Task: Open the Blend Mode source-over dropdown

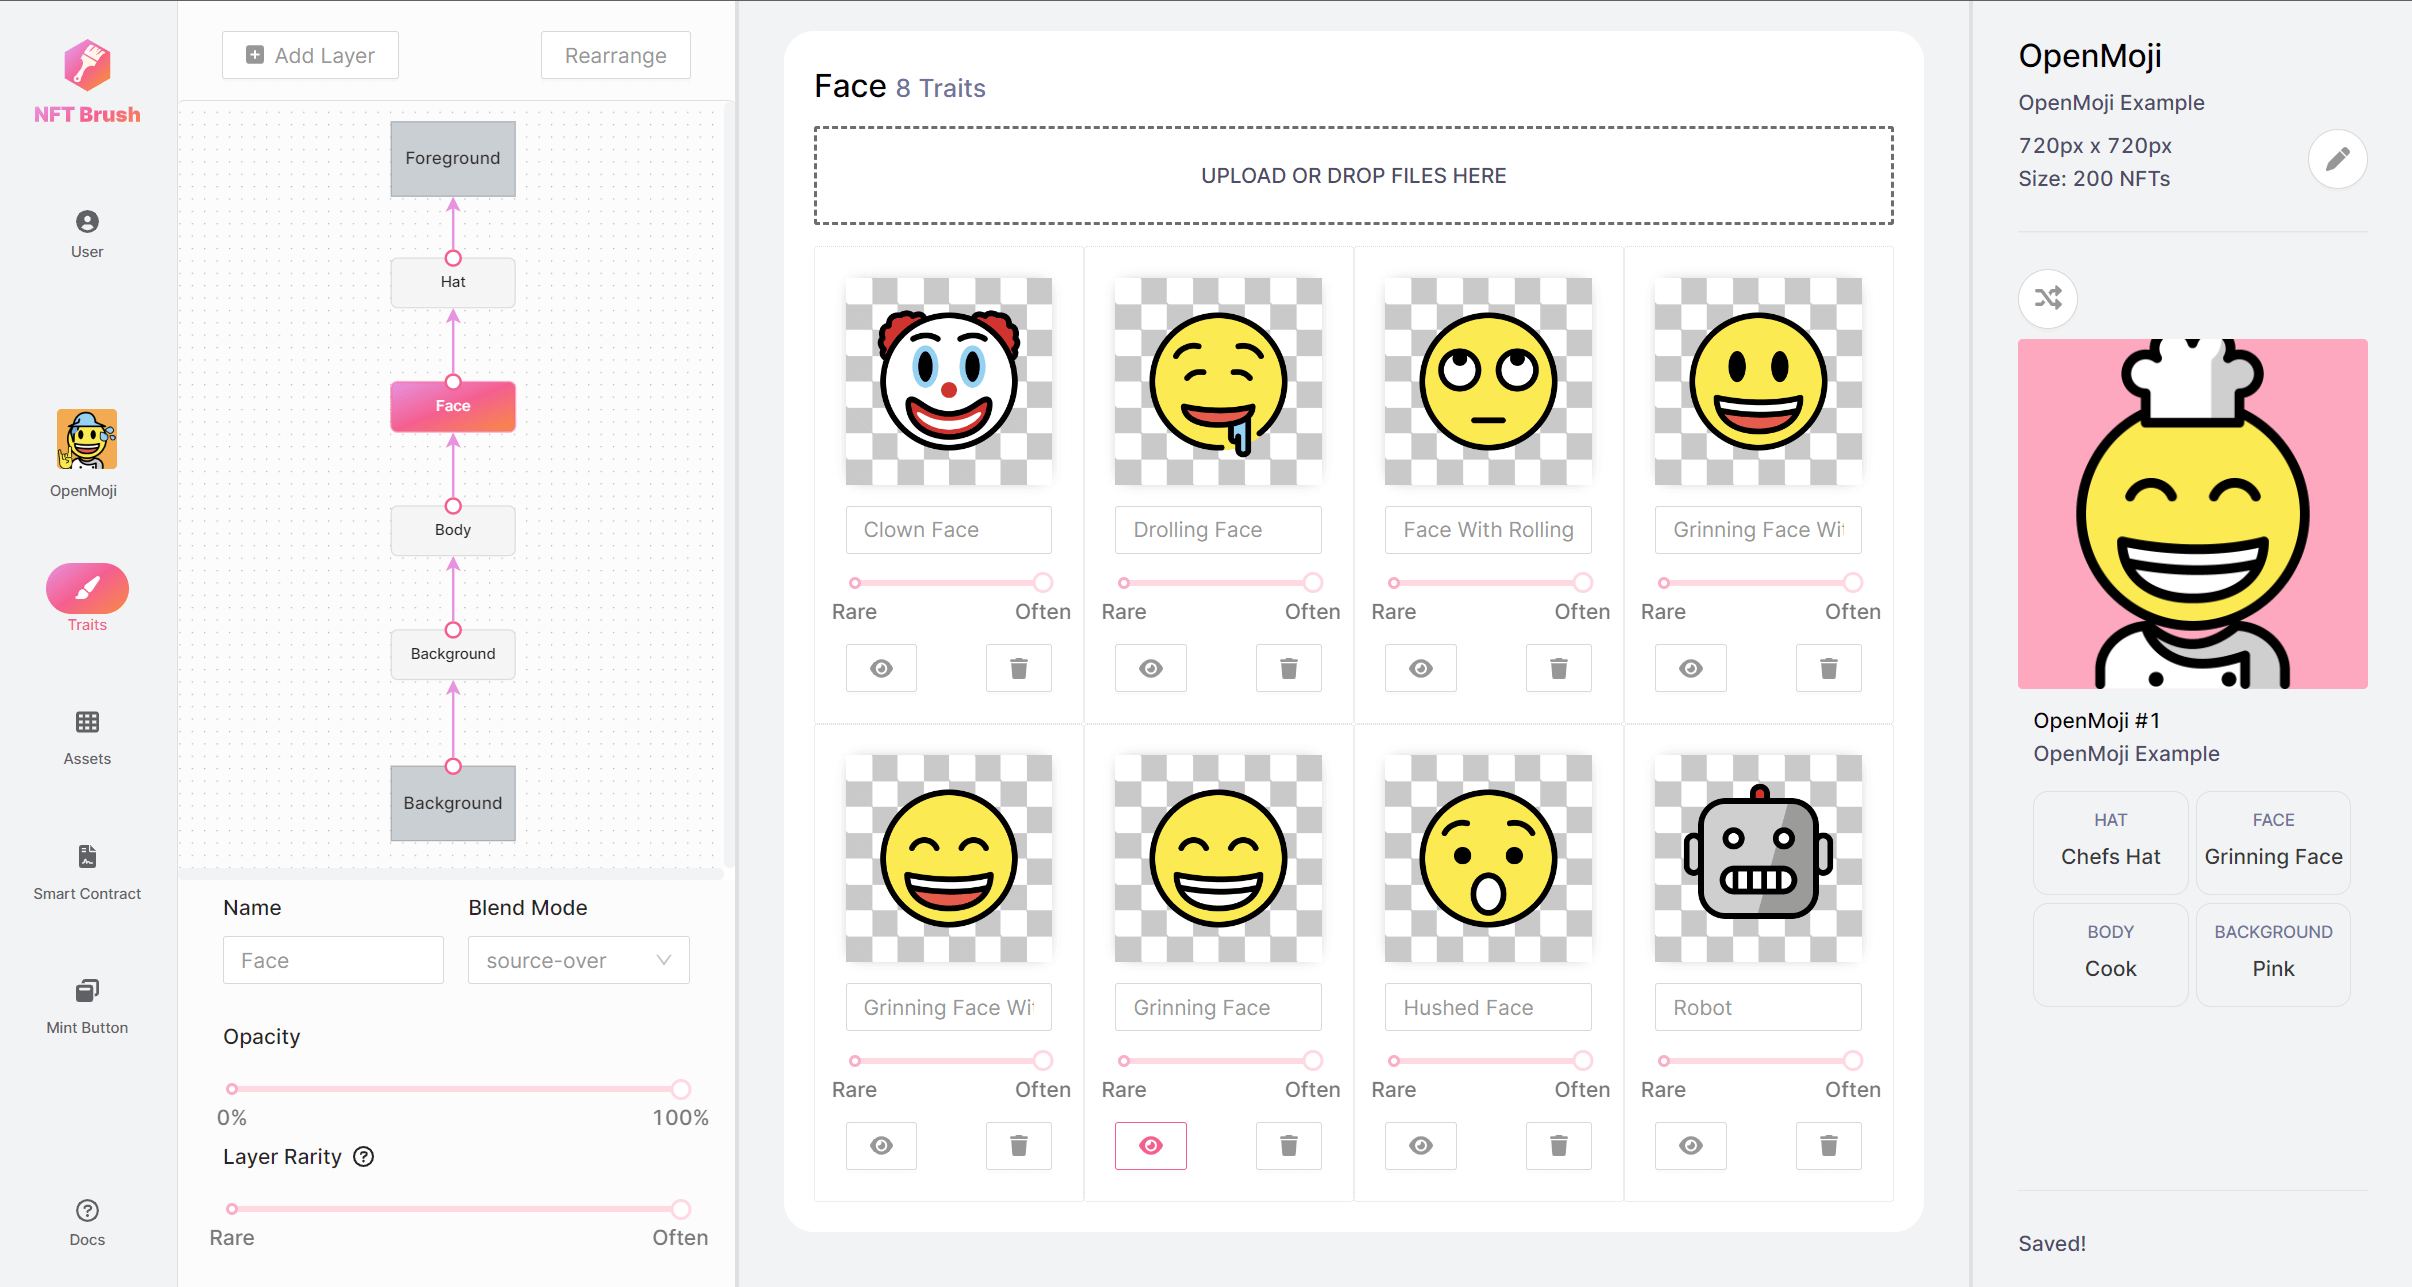Action: click(578, 960)
